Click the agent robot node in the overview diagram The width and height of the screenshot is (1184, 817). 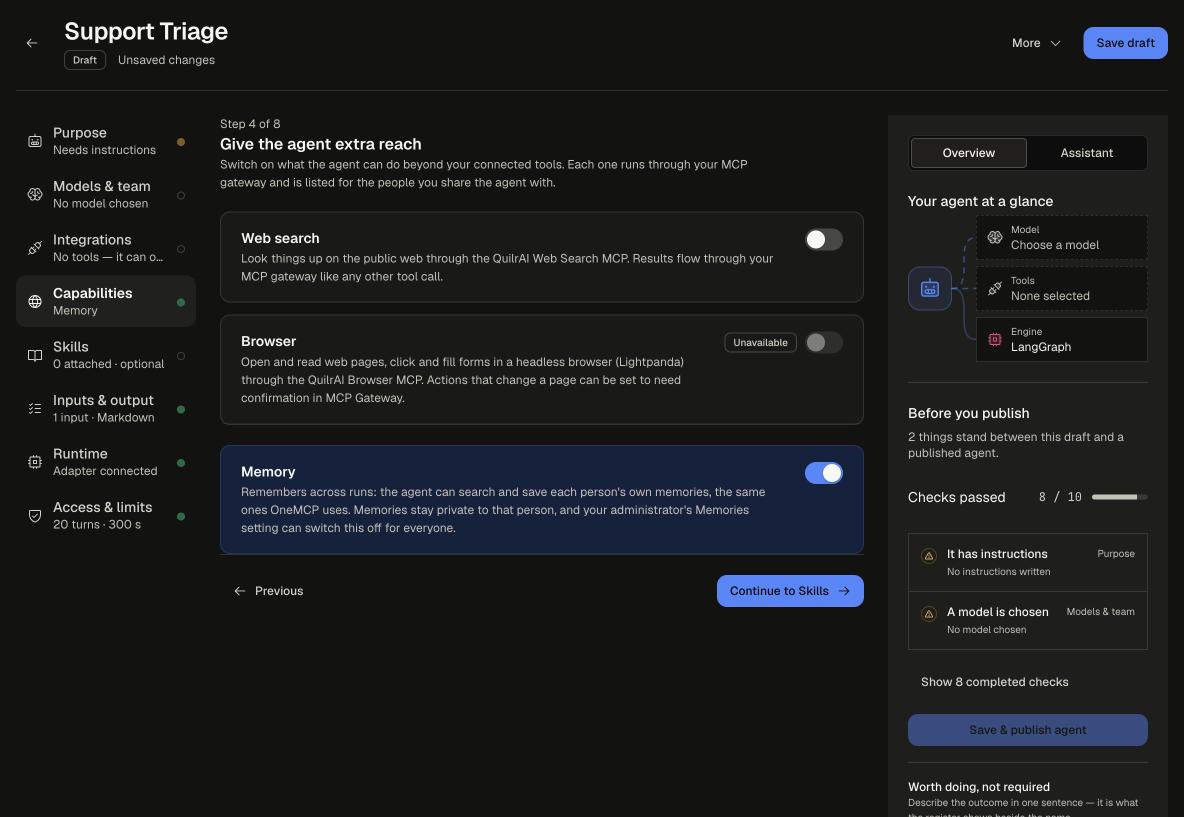(x=930, y=288)
